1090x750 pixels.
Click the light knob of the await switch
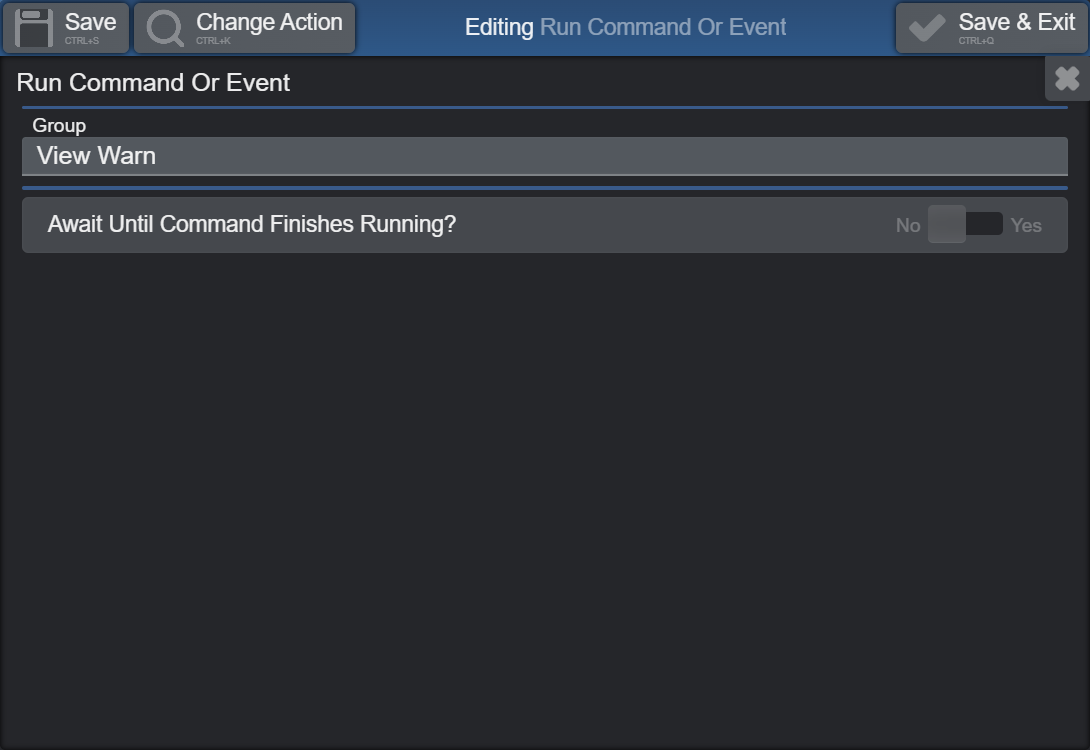point(947,225)
